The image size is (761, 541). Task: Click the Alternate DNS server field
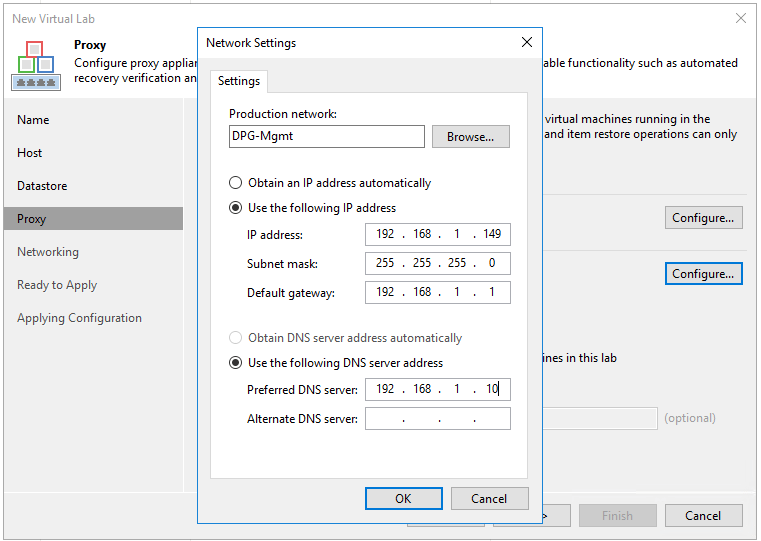(437, 419)
